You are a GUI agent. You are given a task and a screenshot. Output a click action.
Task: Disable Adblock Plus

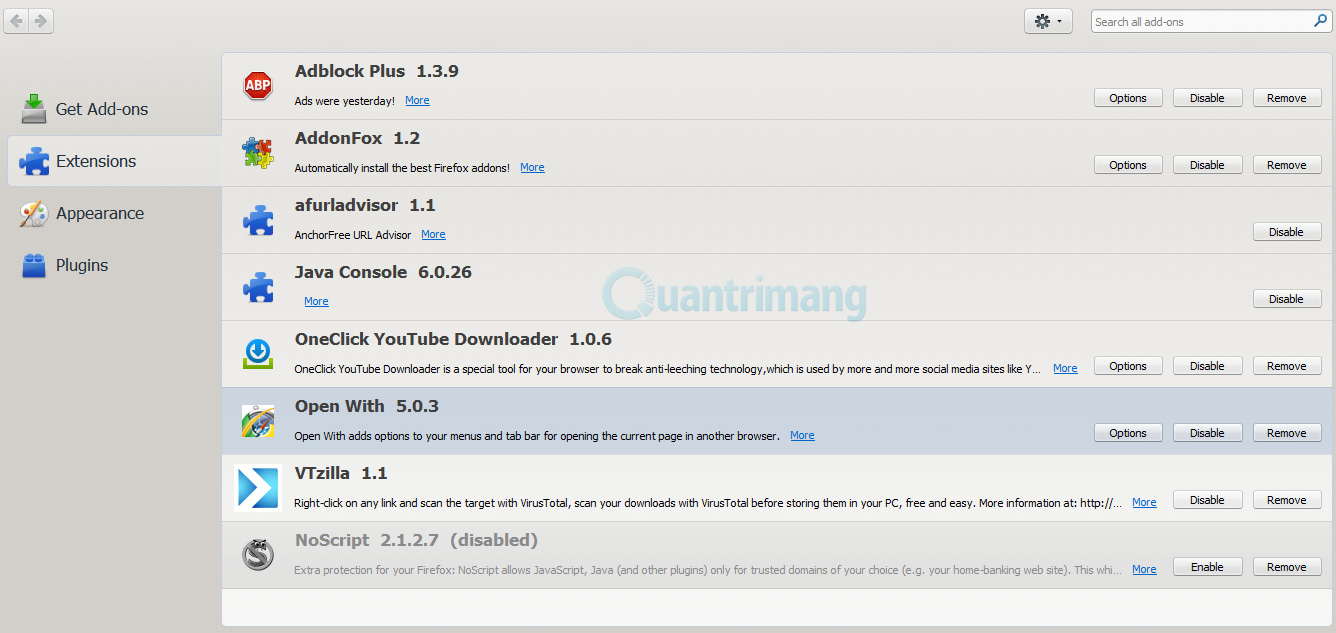click(1207, 98)
